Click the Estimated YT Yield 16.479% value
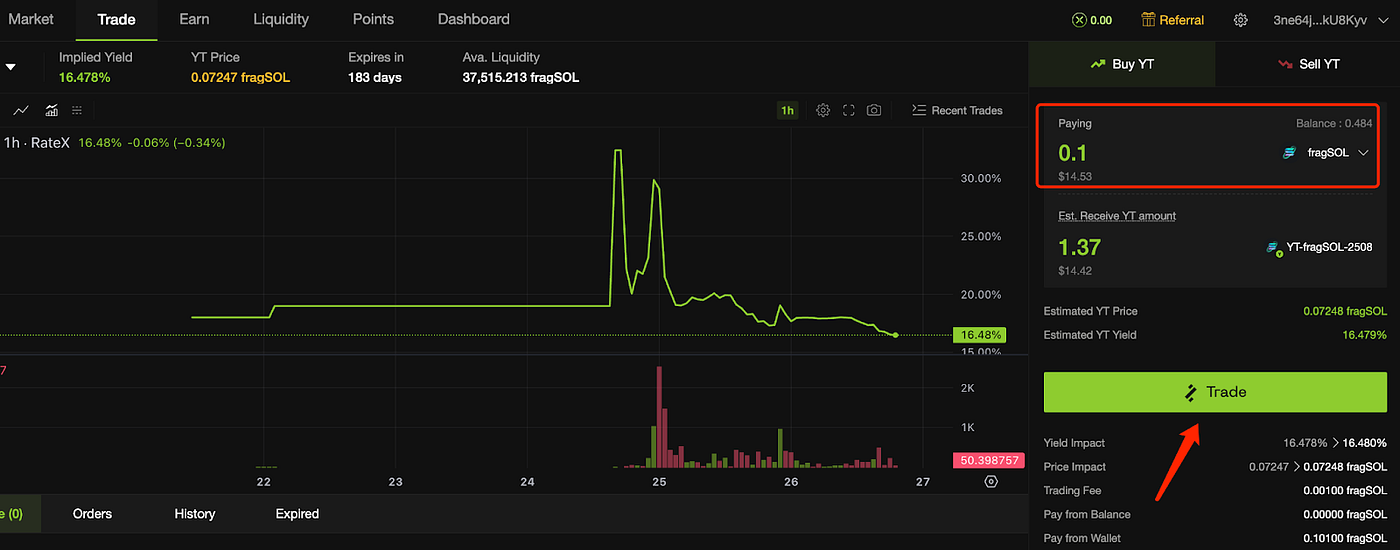Screen dimensions: 1400x550 1364,335
